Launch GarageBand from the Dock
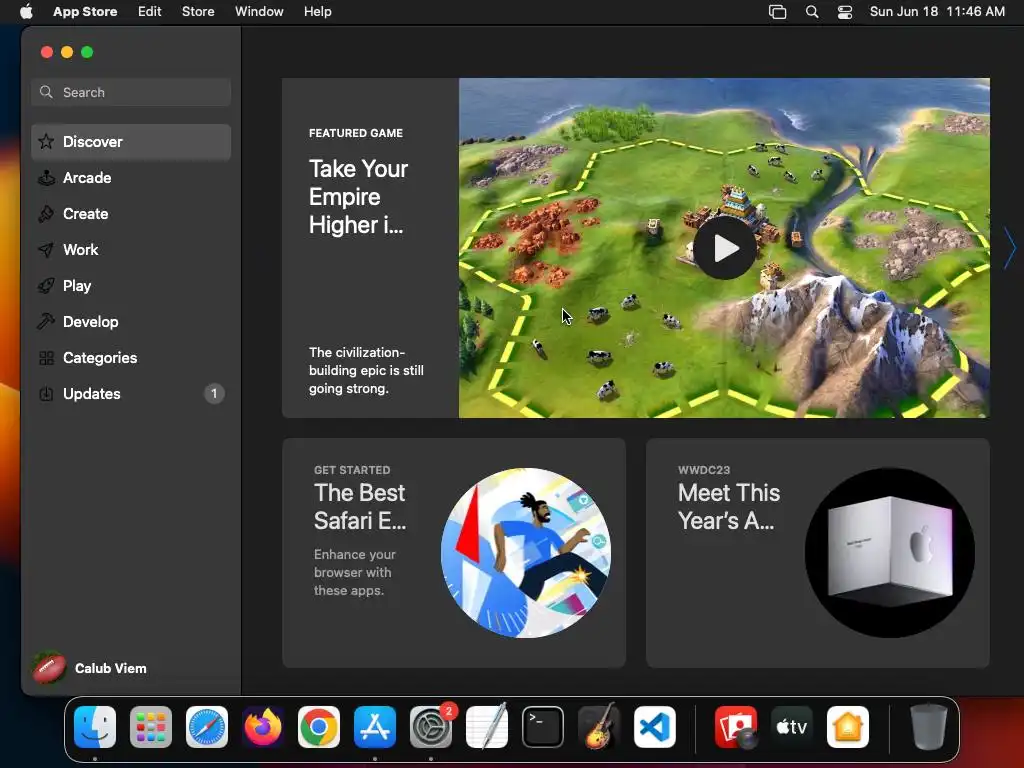Image resolution: width=1024 pixels, height=768 pixels. point(599,727)
